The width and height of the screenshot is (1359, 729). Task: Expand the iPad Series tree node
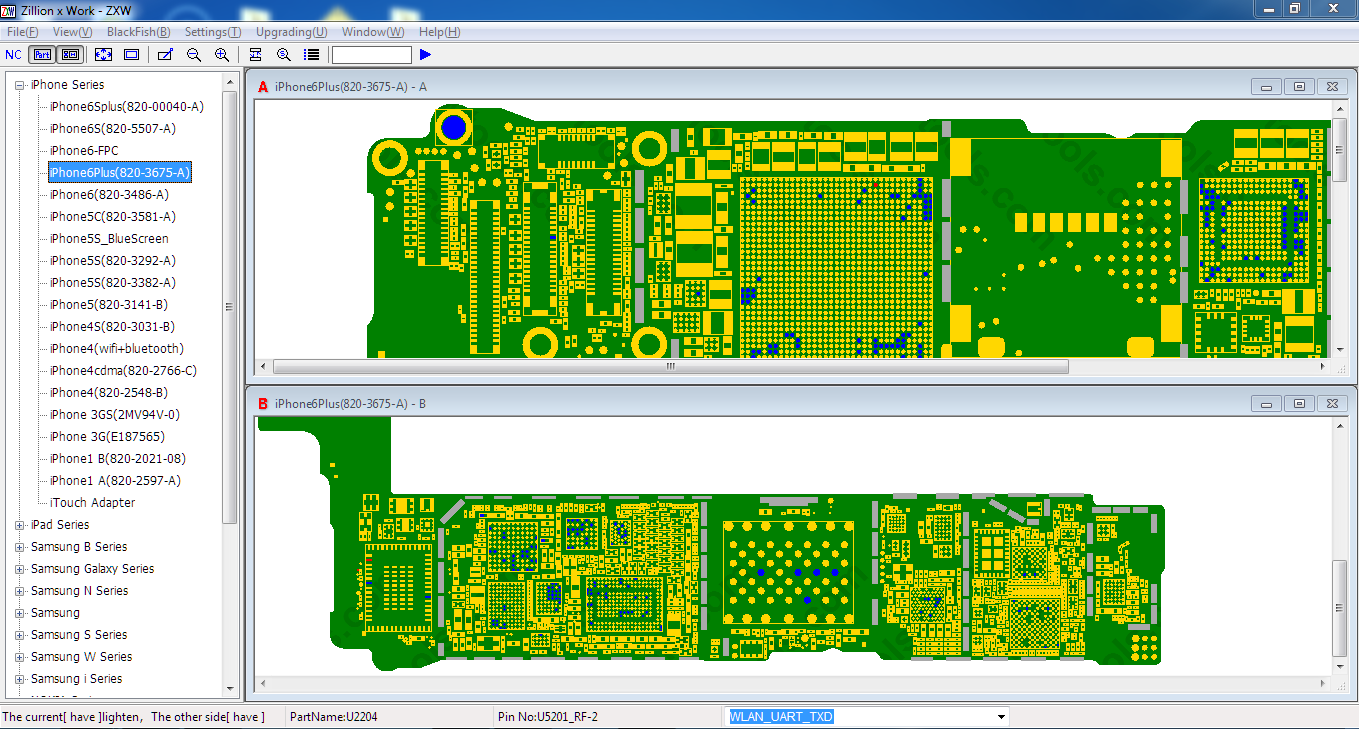[x=20, y=525]
